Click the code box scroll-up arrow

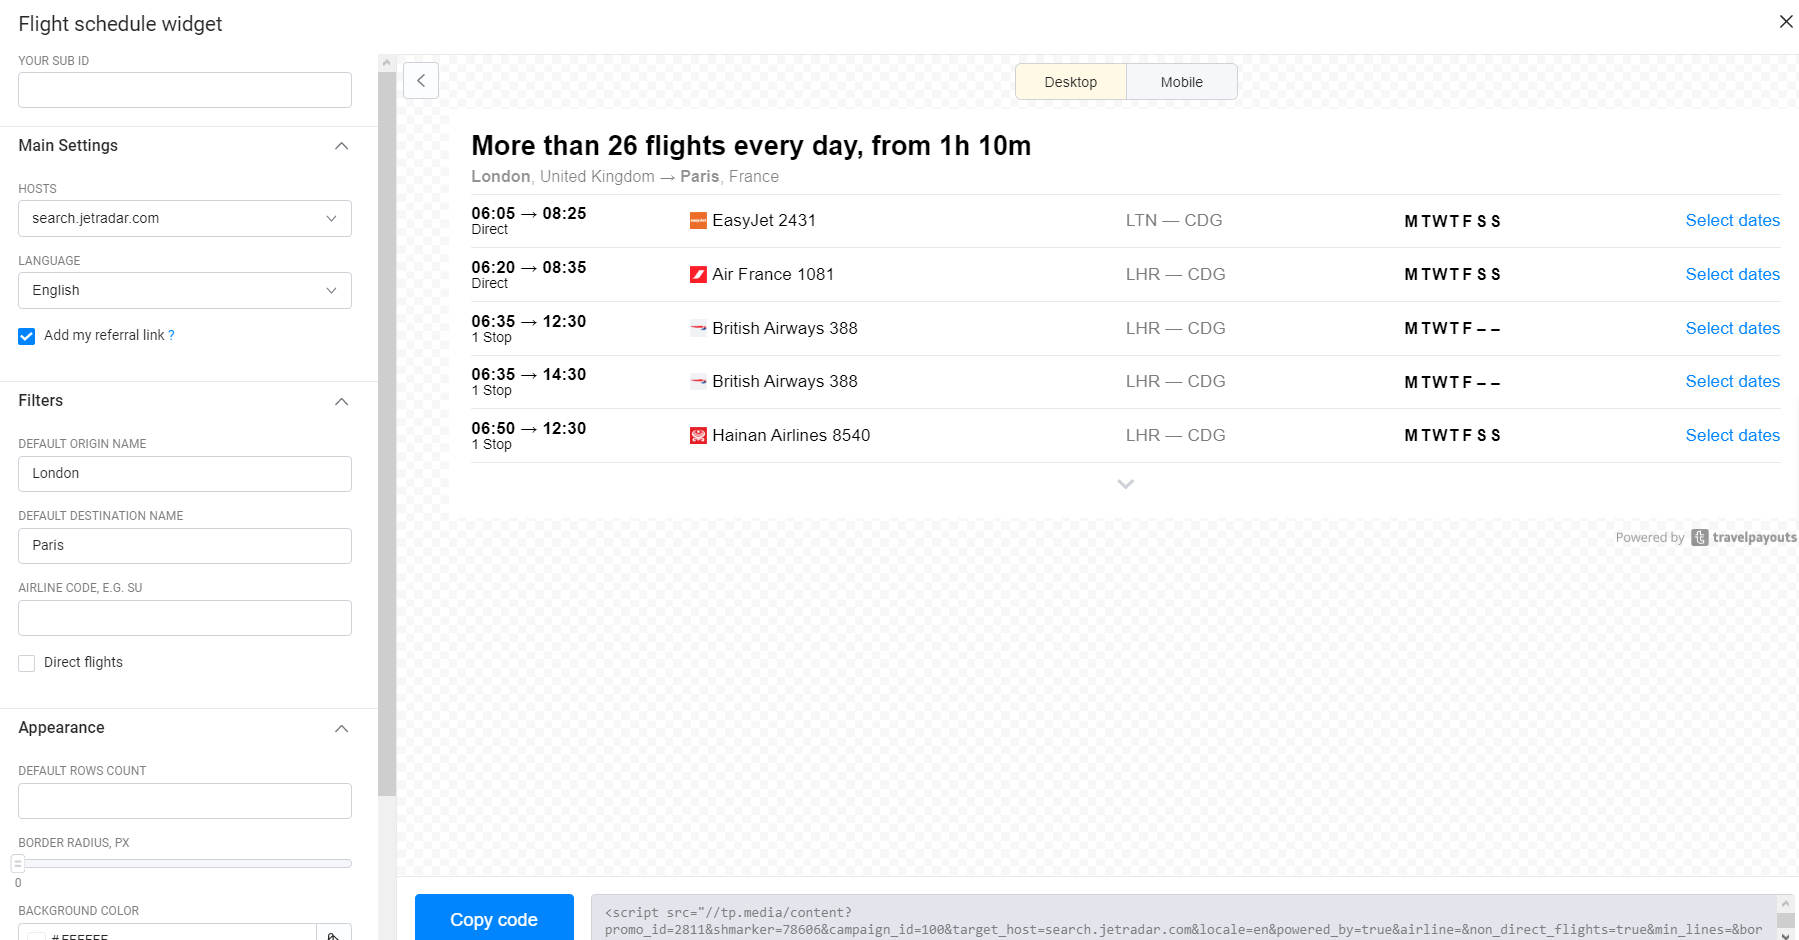[x=1785, y=903]
